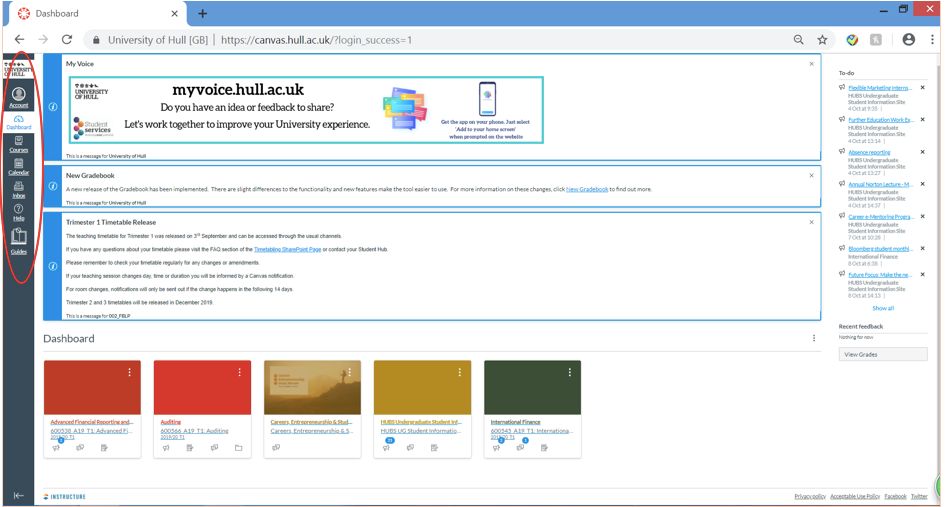This screenshot has width=946, height=507.
Task: Open Discussions icon on Careers, Entrepreneurship card
Action: click(x=276, y=447)
